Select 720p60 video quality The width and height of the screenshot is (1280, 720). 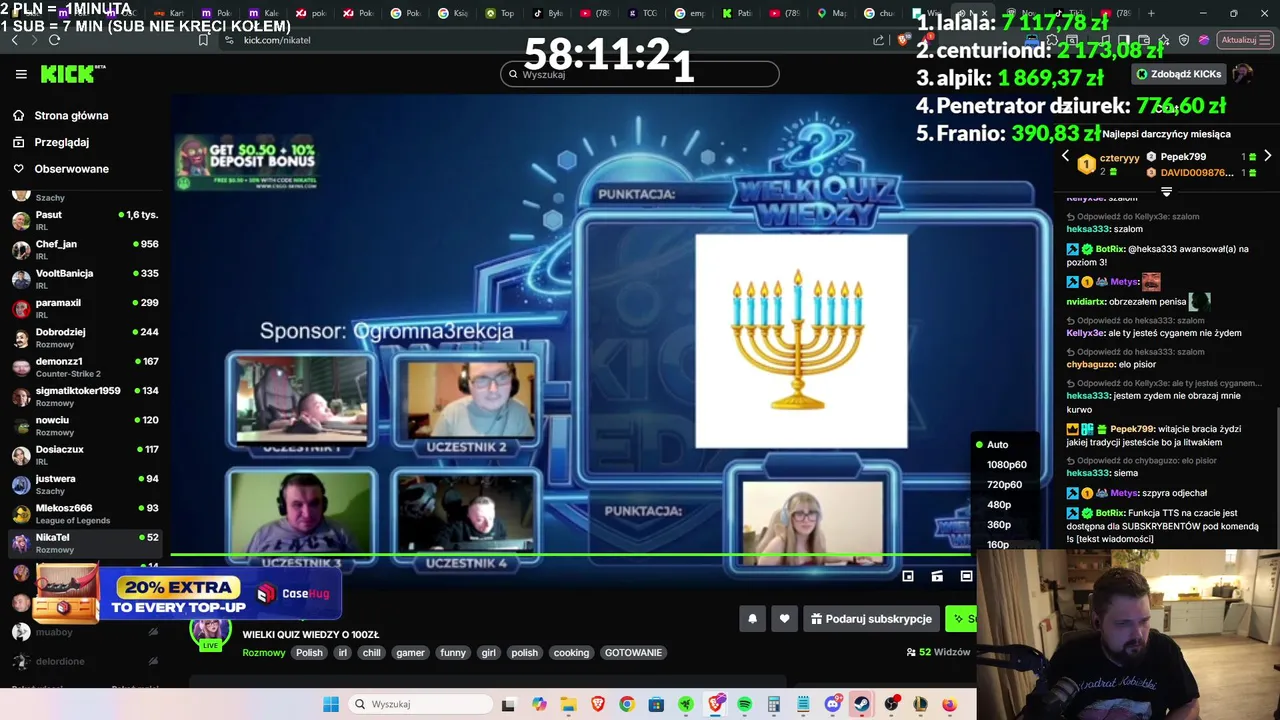(x=1004, y=484)
